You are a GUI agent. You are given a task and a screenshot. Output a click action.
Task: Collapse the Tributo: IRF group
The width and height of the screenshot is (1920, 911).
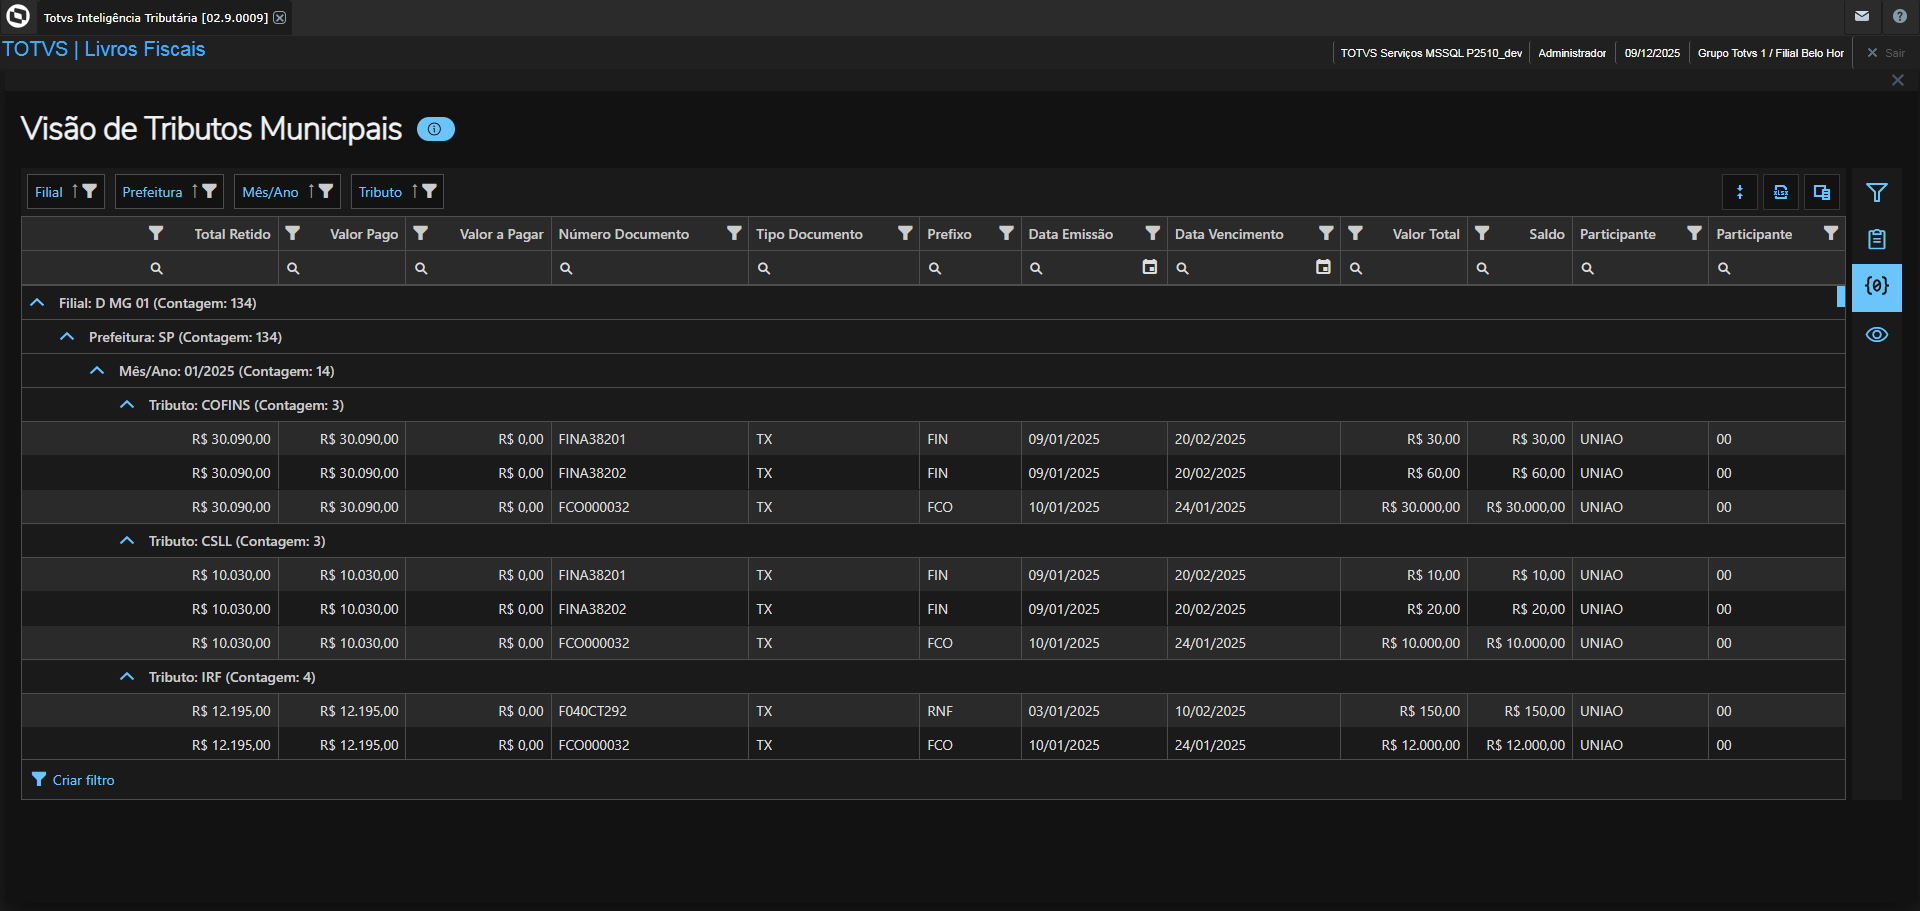127,677
